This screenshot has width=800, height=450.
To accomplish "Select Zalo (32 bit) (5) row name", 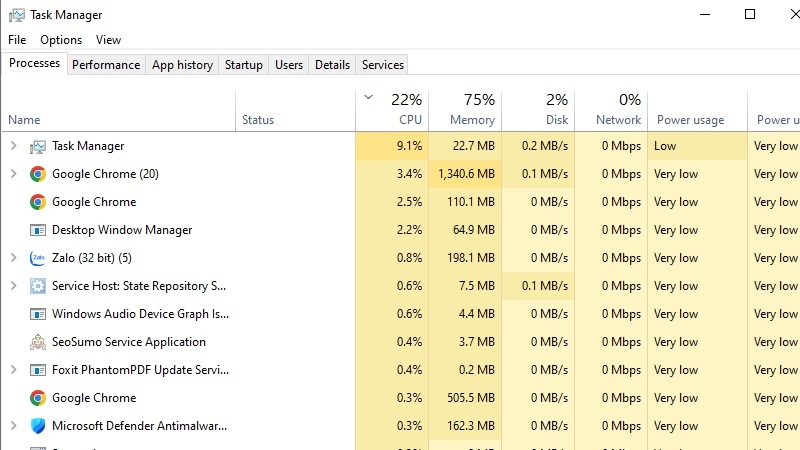I will pos(92,258).
